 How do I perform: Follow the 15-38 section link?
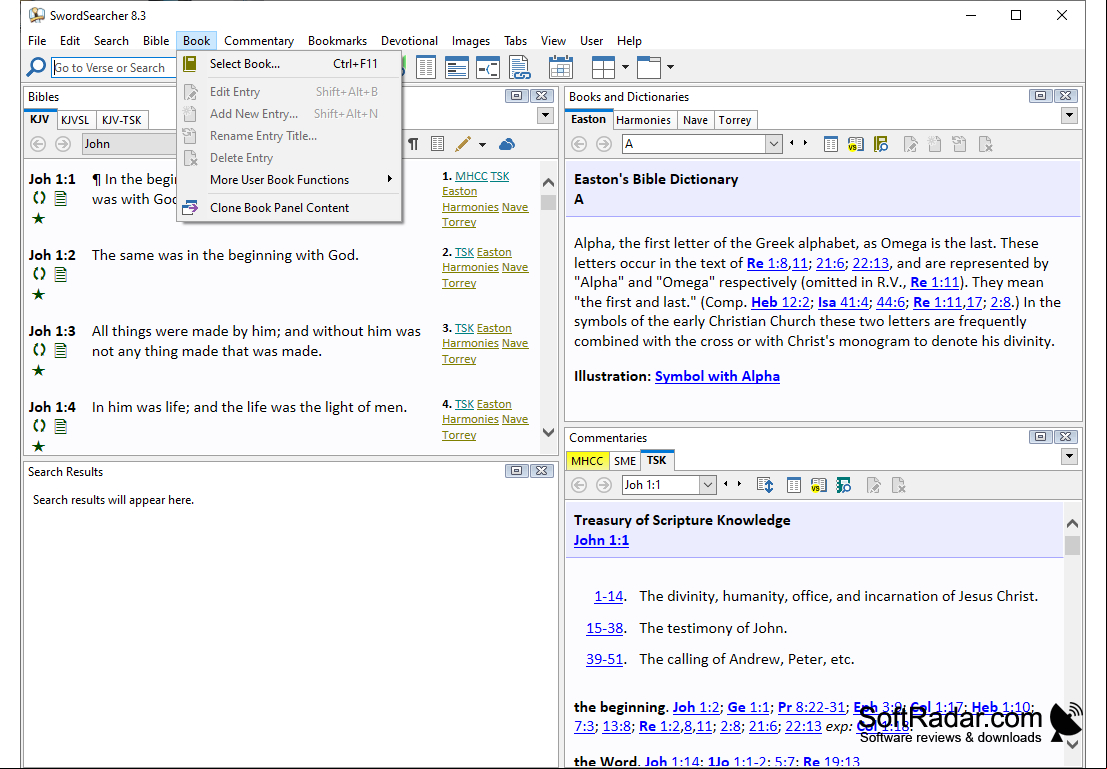[605, 628]
